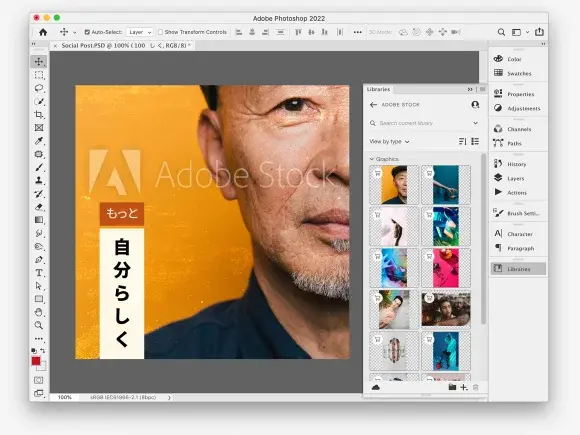
Task: Open status bar info arrow
Action: pos(169,398)
